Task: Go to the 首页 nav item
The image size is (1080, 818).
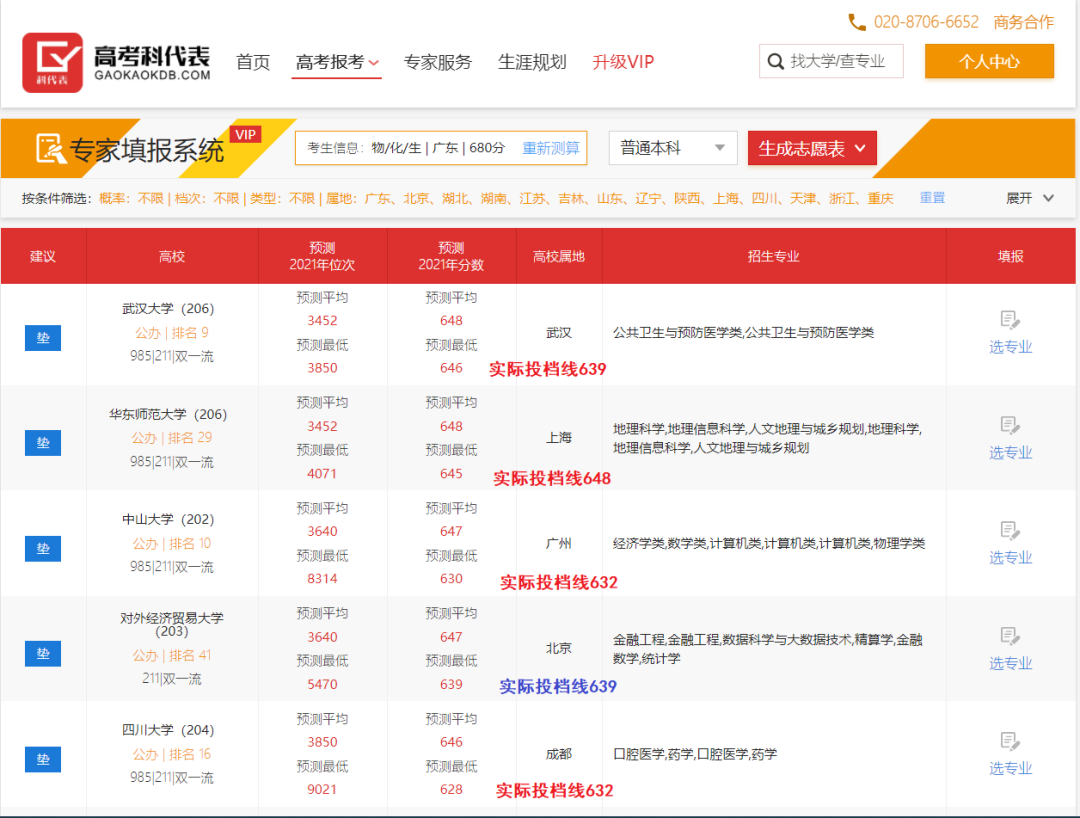Action: 253,62
